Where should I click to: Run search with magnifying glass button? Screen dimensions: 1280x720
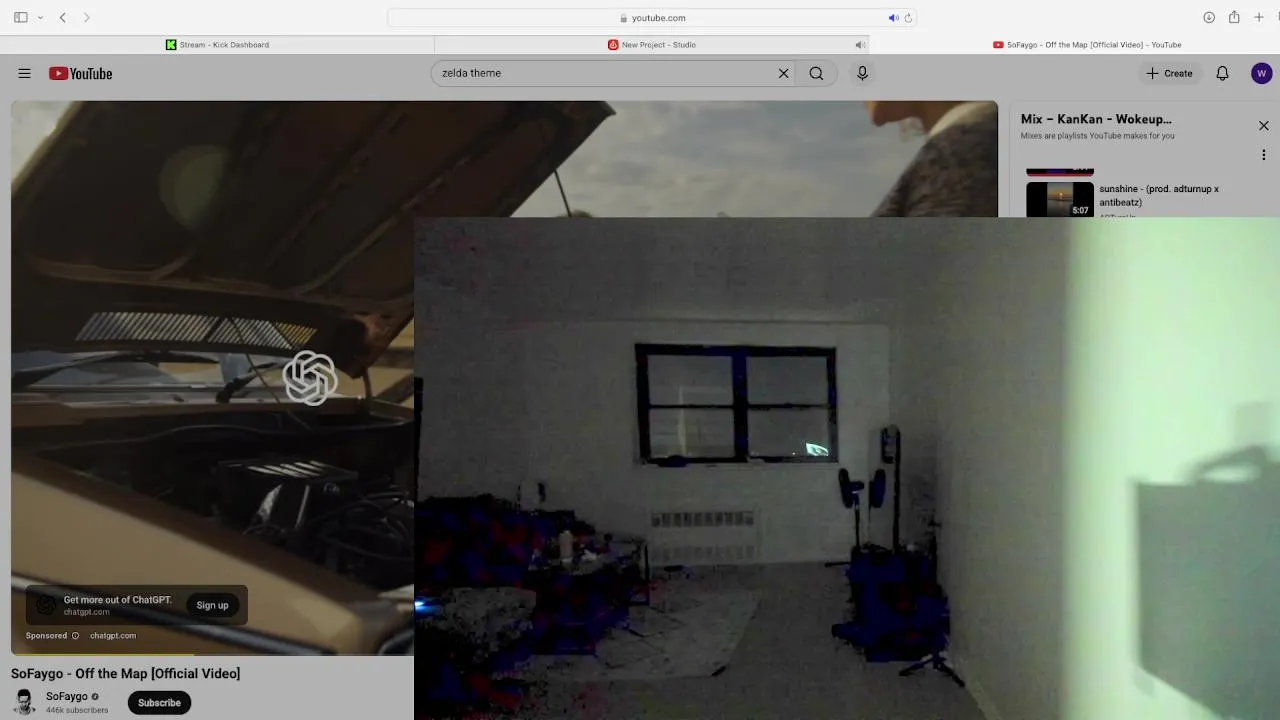(816, 73)
